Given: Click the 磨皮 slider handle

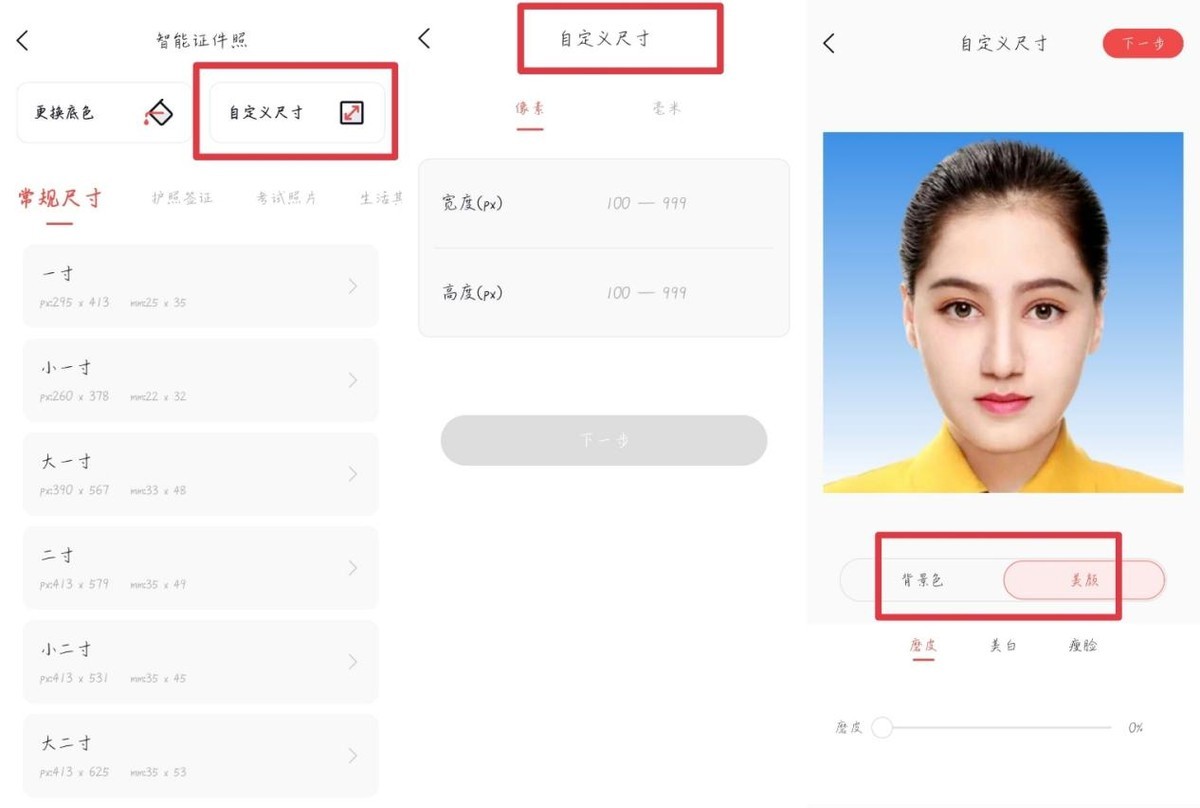Looking at the screenshot, I should click(x=882, y=727).
